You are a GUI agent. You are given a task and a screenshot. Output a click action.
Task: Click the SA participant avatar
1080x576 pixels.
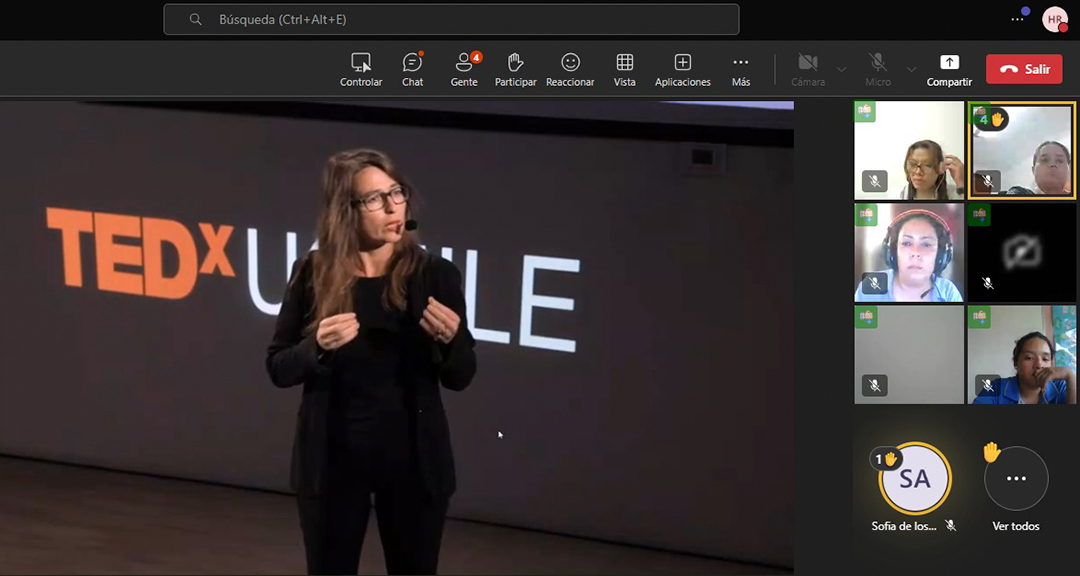click(915, 478)
